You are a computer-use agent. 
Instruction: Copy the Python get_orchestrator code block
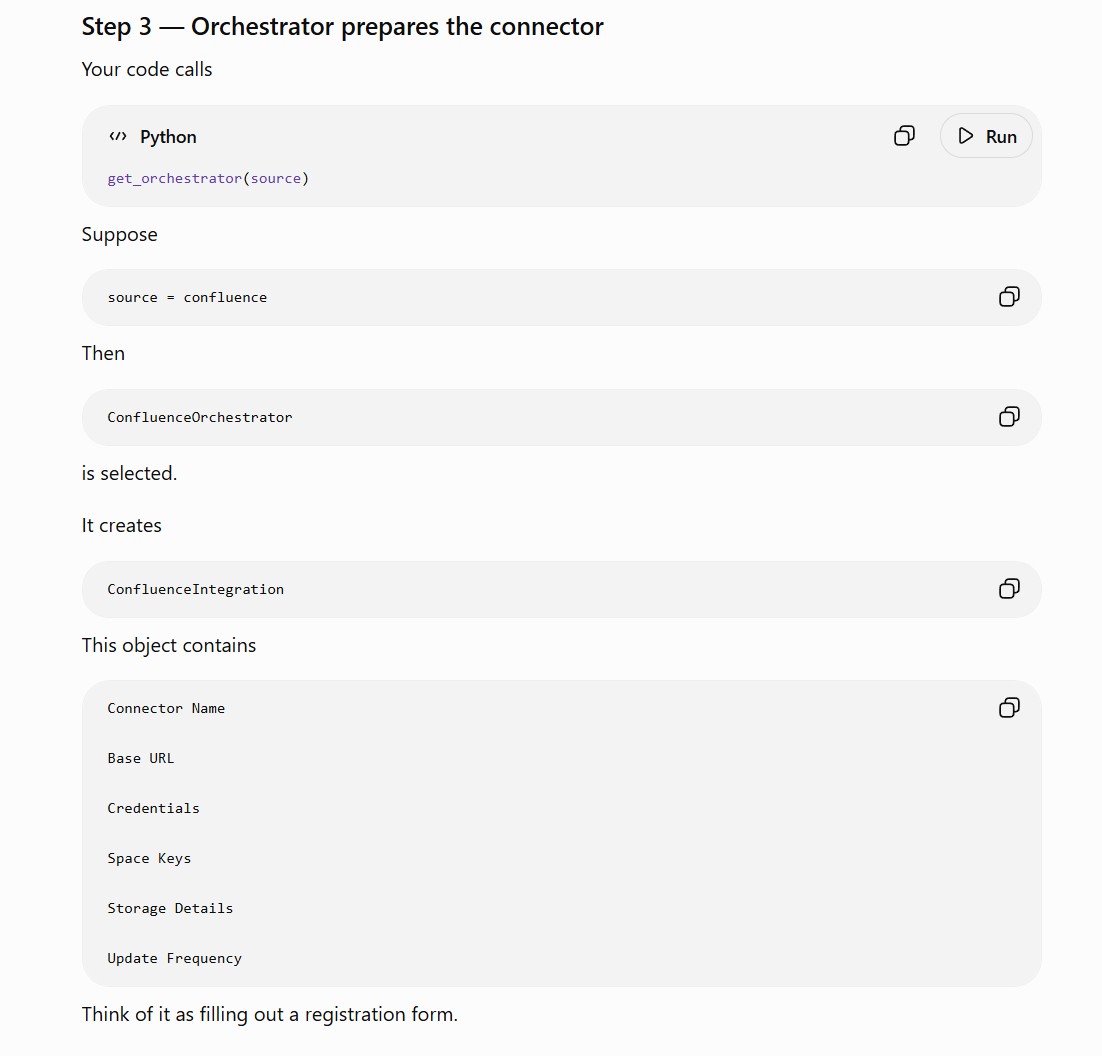pyautogui.click(x=904, y=136)
